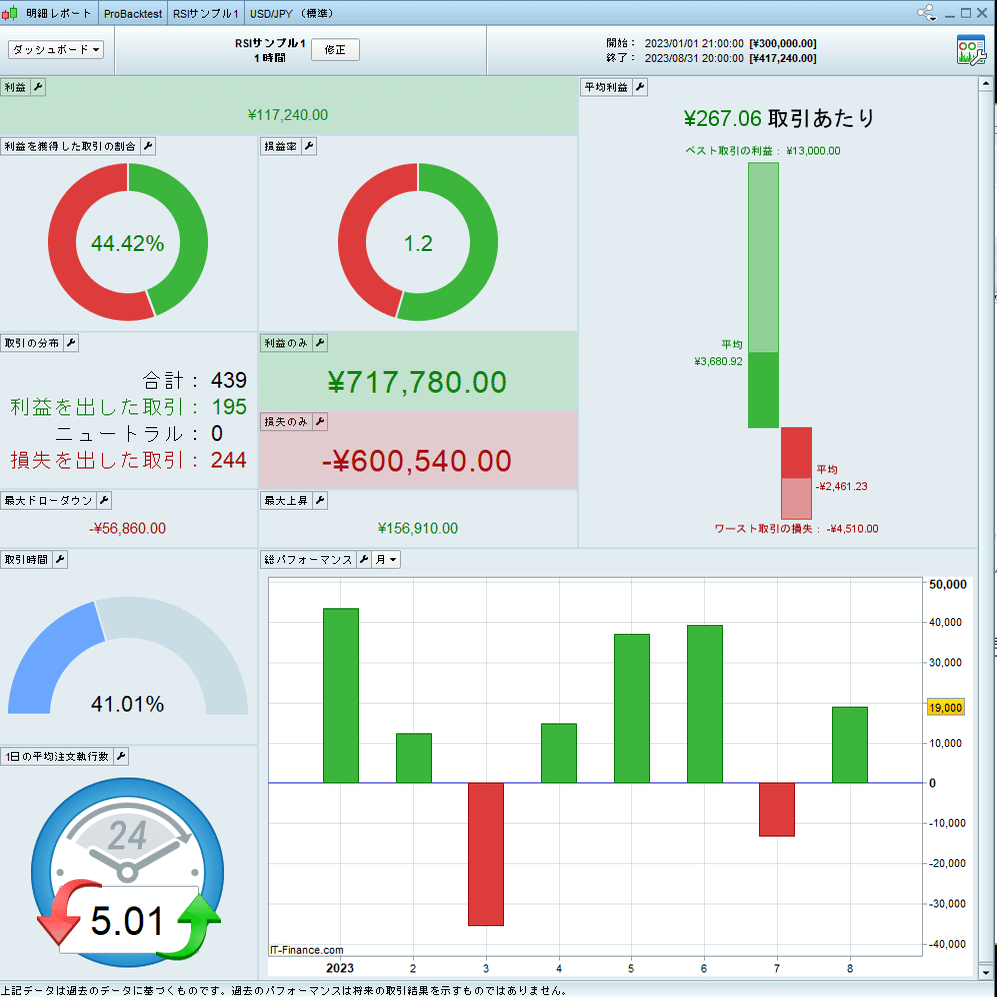The image size is (997, 997).
Task: Open wrench settings for 平均利益 panel
Action: pos(640,87)
